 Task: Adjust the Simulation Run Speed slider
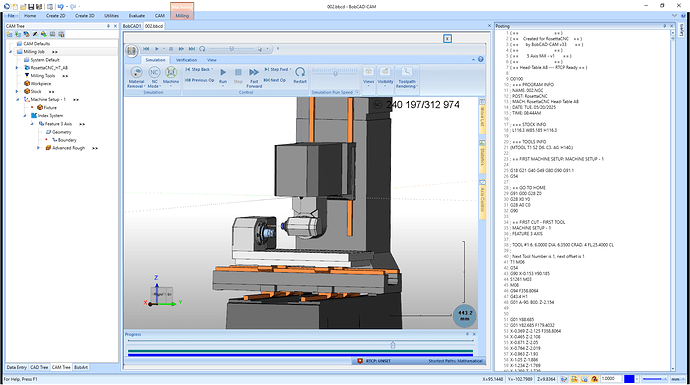[335, 73]
